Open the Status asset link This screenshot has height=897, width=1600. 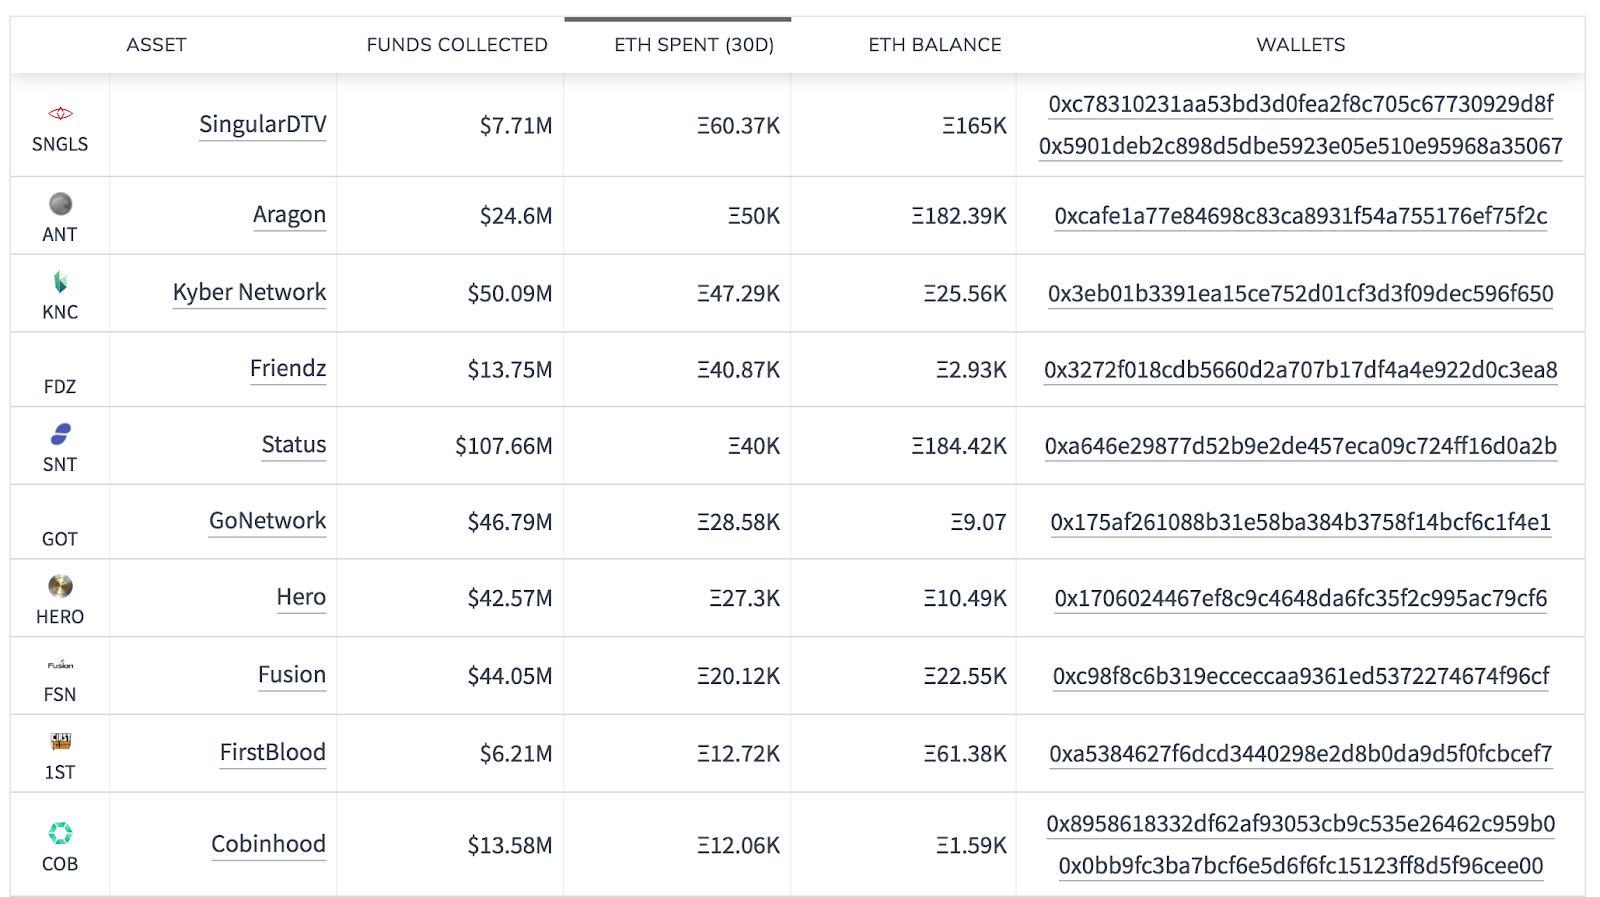coord(294,444)
